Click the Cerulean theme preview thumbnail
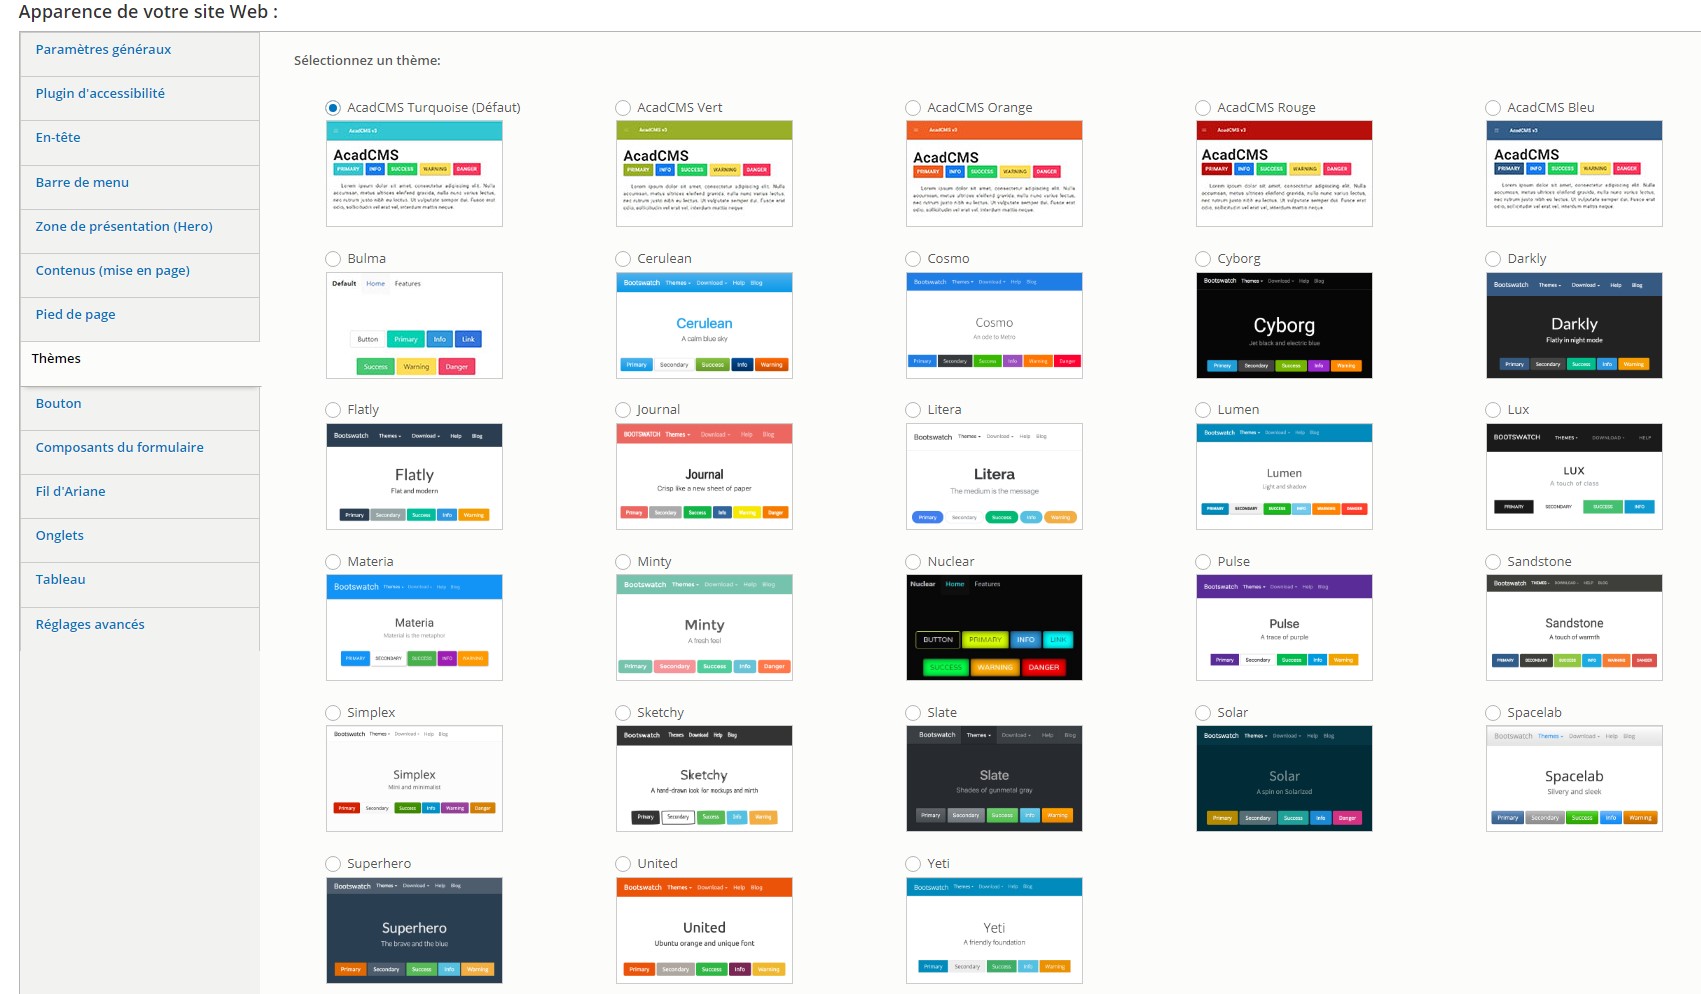The width and height of the screenshot is (1701, 994). (704, 325)
